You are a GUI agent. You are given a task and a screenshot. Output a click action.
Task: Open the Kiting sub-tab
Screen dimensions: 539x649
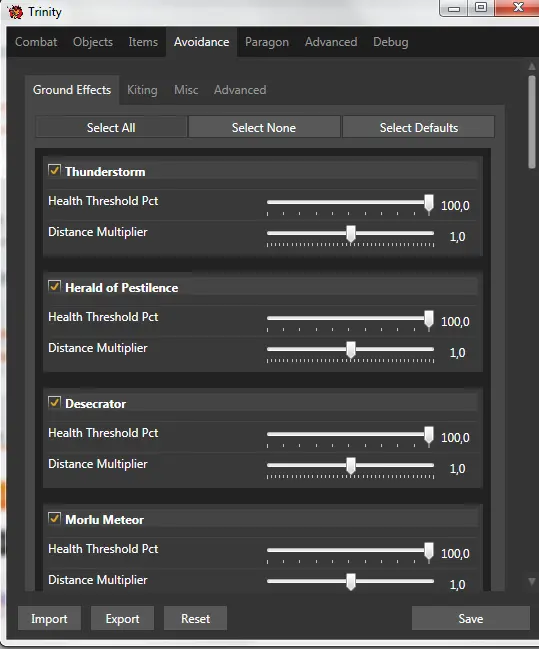click(142, 90)
